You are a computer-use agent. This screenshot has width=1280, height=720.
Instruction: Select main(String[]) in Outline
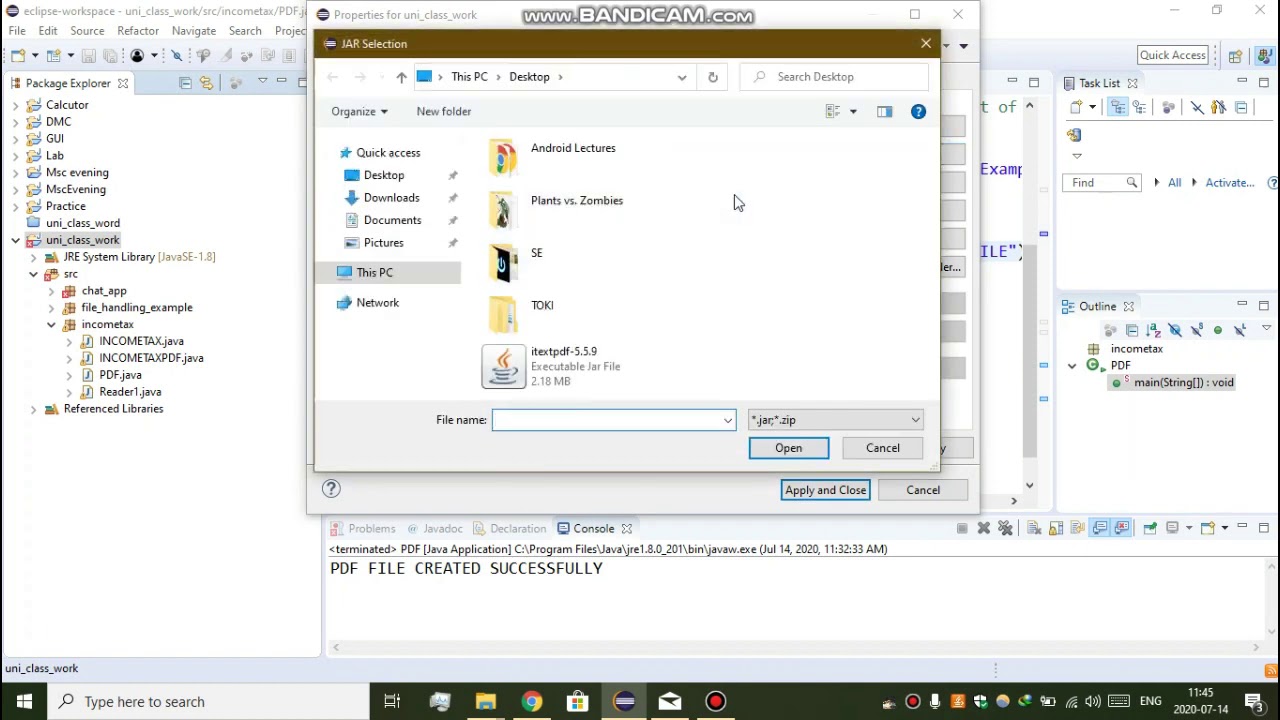click(x=1184, y=383)
